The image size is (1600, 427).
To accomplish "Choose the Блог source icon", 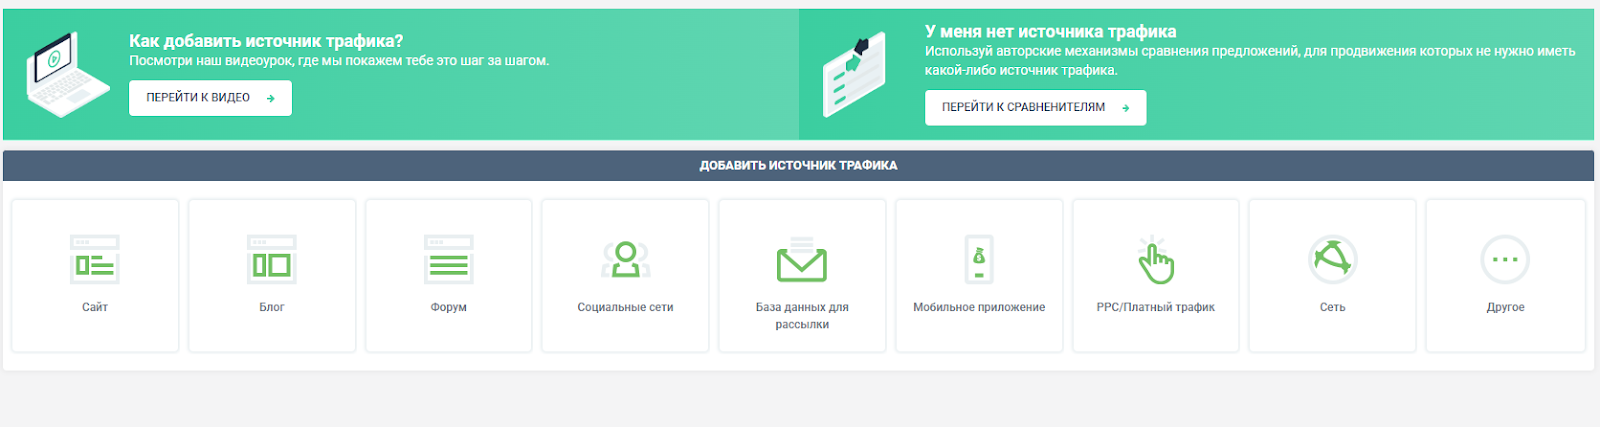I will point(272,259).
